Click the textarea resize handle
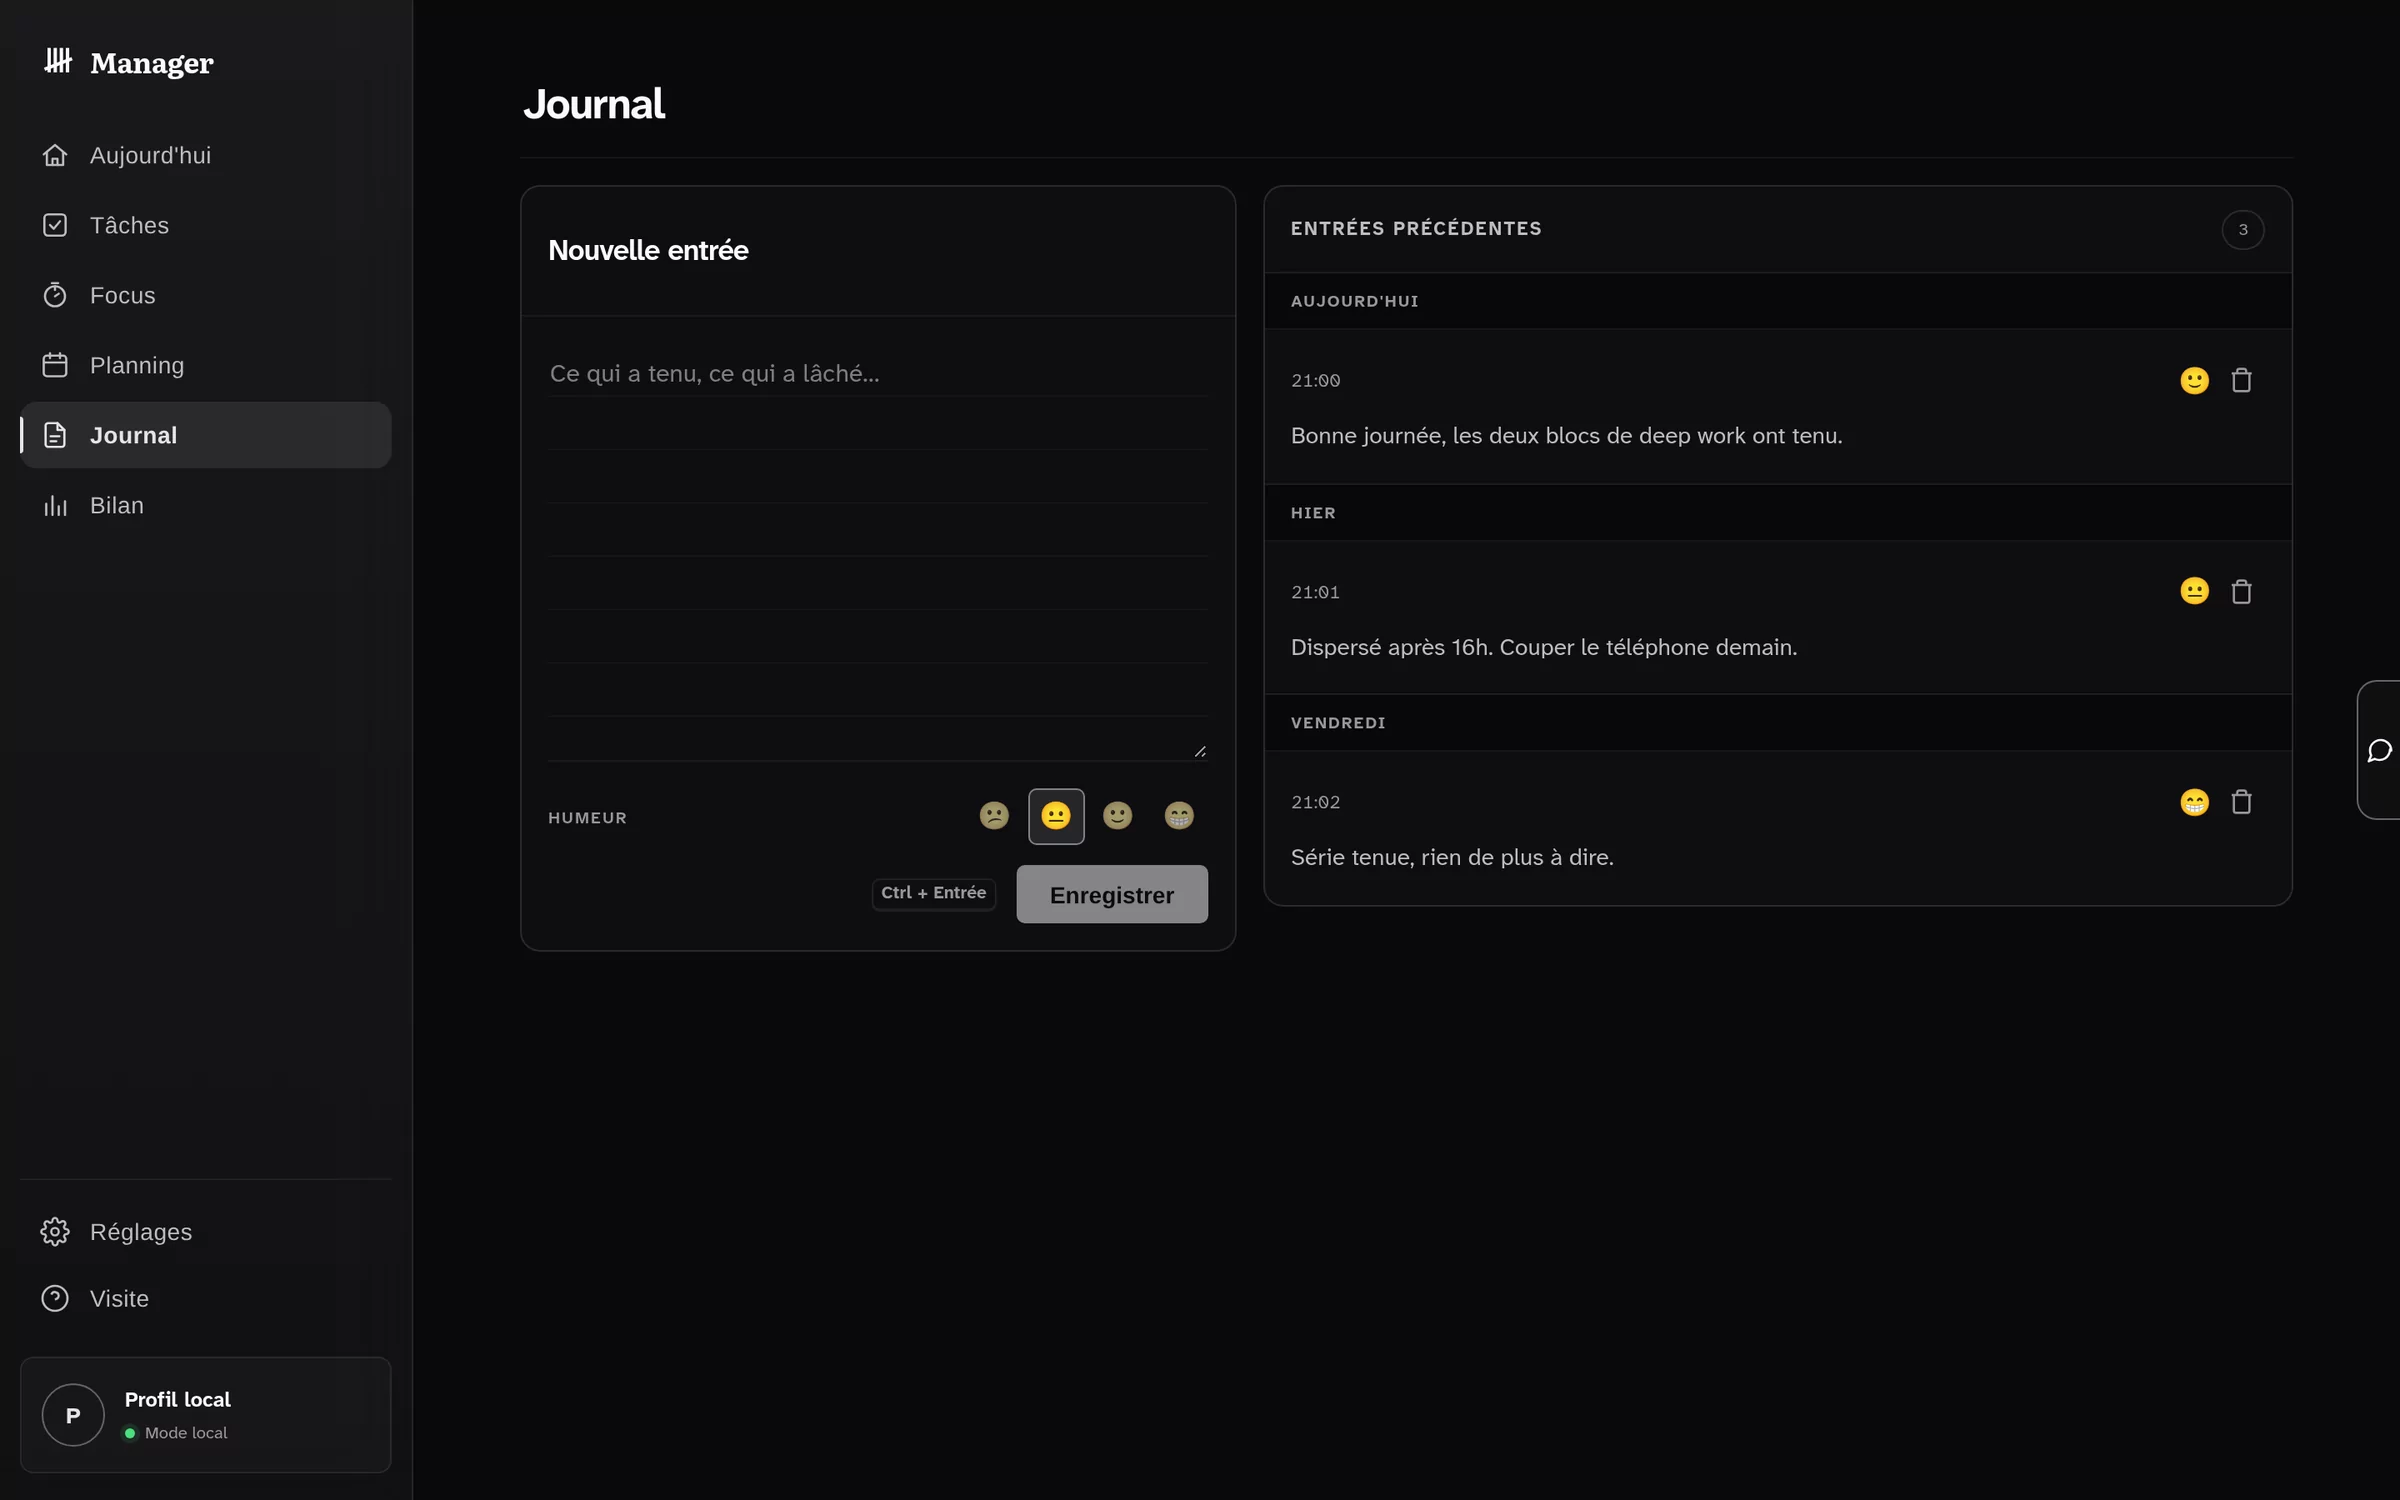The image size is (2400, 1500). click(x=1199, y=751)
